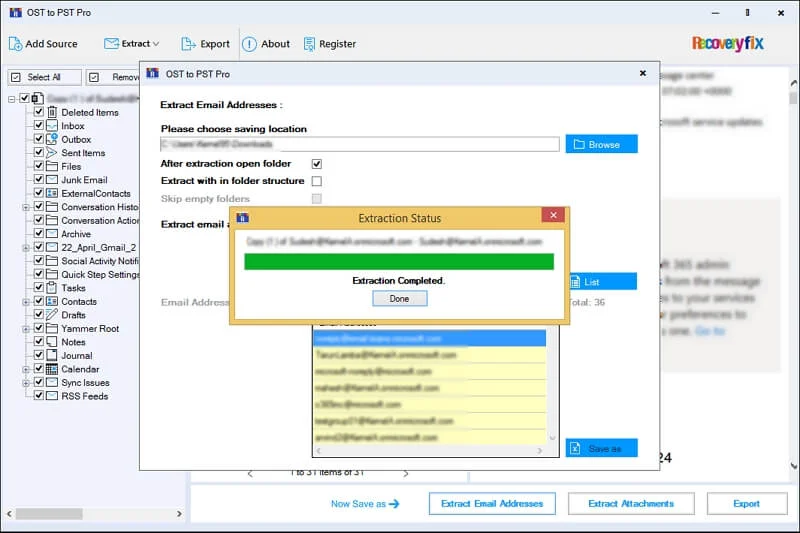Click the Save as button

pos(601,448)
